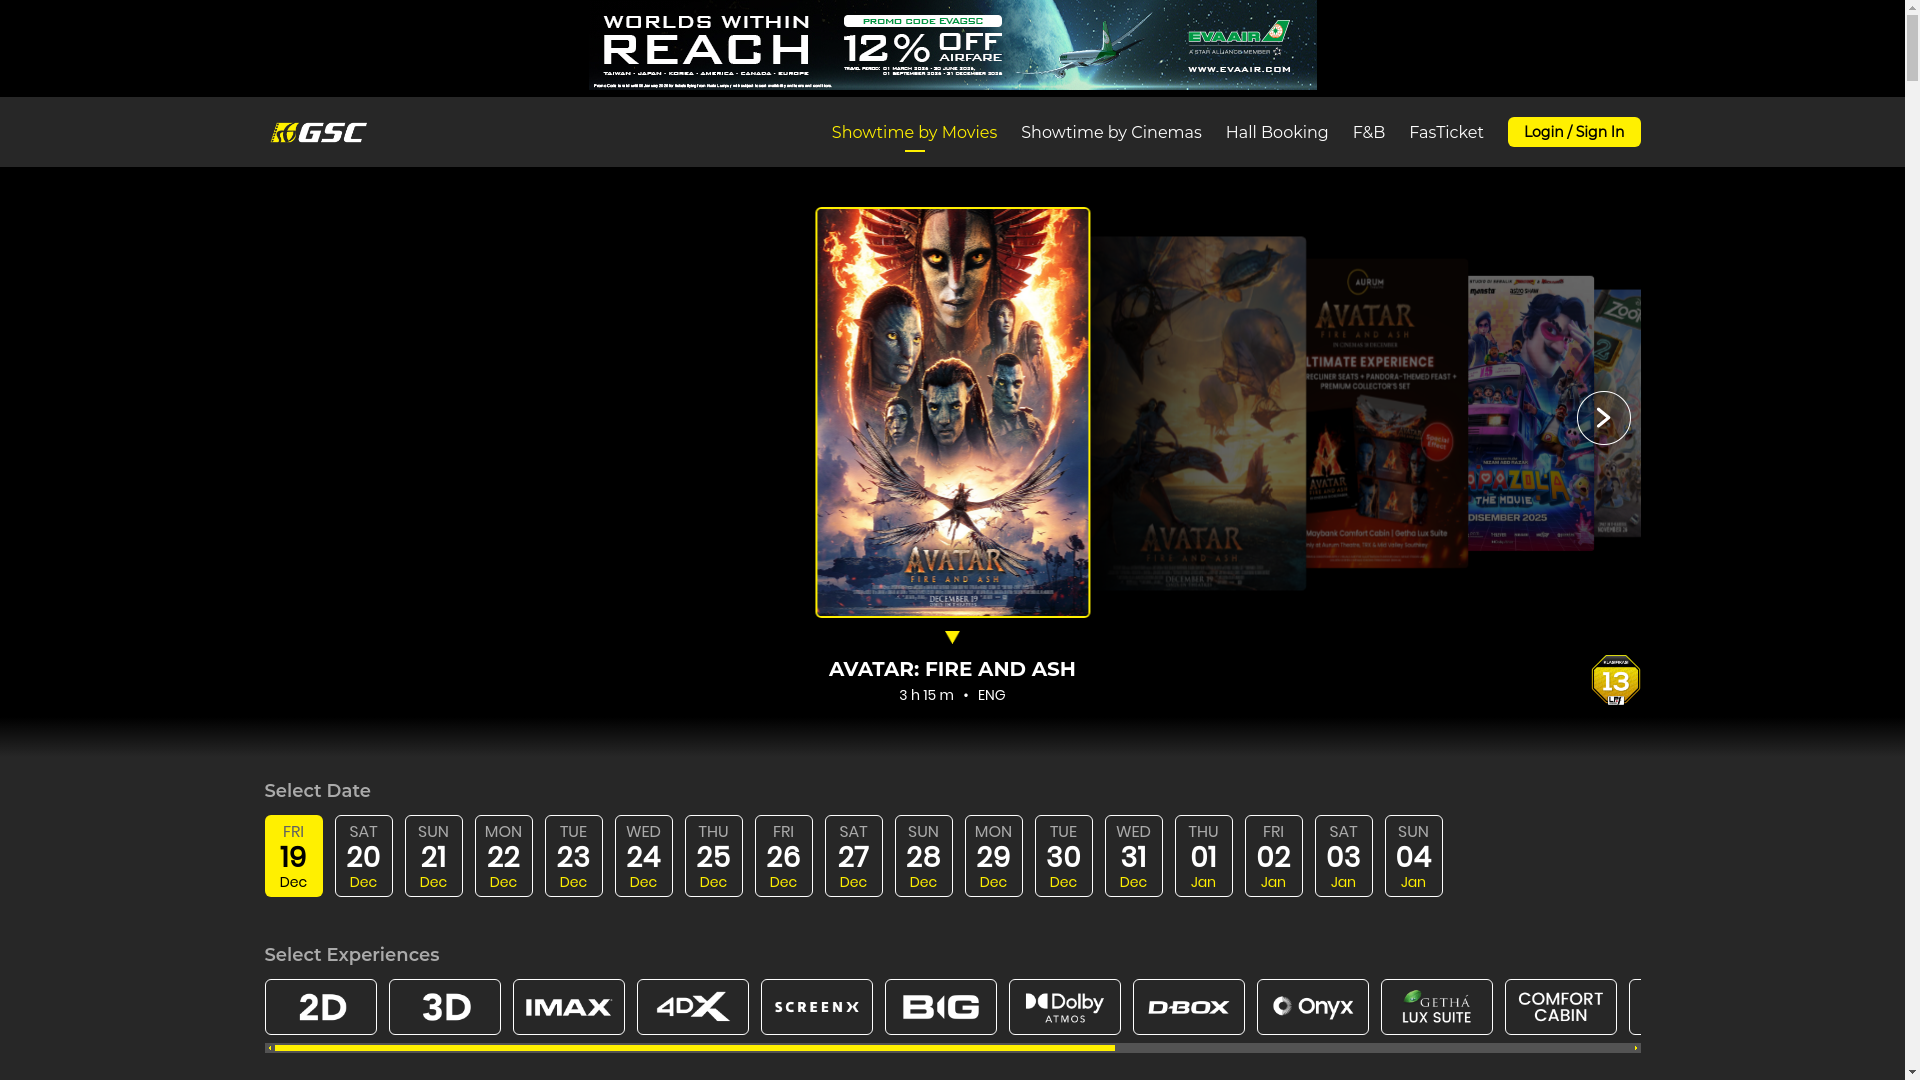Viewport: 1920px width, 1080px height.
Task: Filter by Dolby Atmos experience
Action: pos(1065,1007)
